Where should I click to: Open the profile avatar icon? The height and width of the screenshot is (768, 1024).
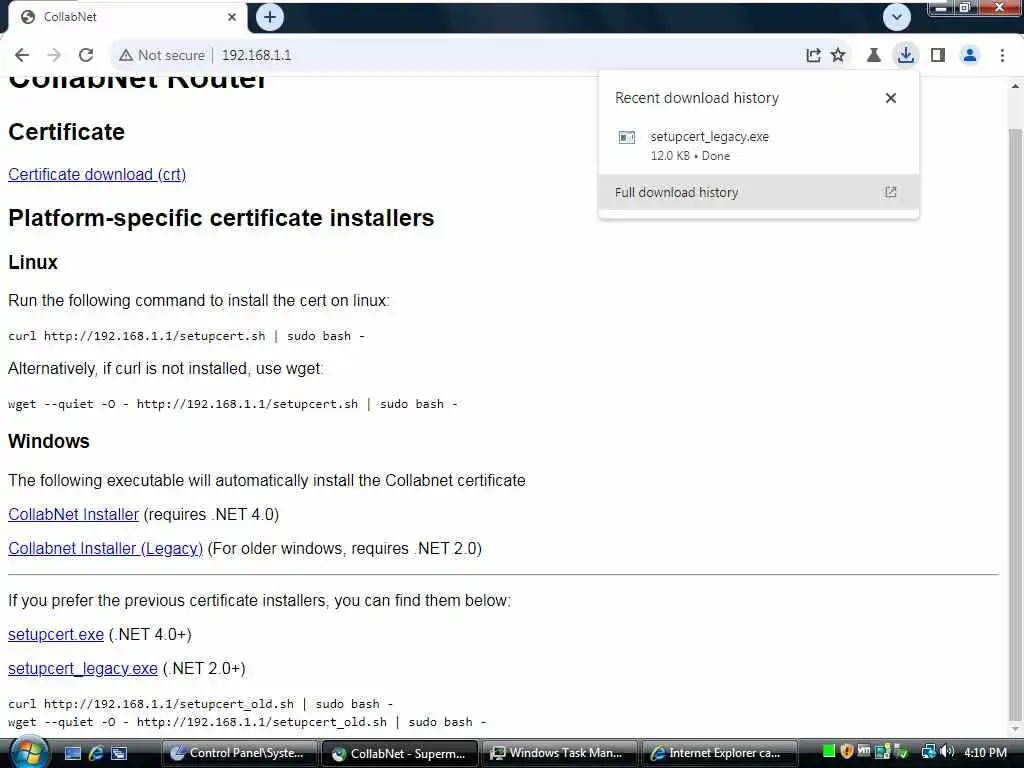[970, 56]
